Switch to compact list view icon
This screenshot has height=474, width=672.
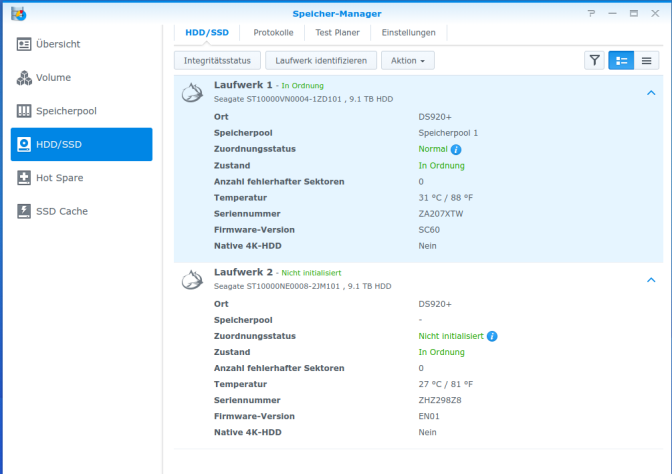646,60
